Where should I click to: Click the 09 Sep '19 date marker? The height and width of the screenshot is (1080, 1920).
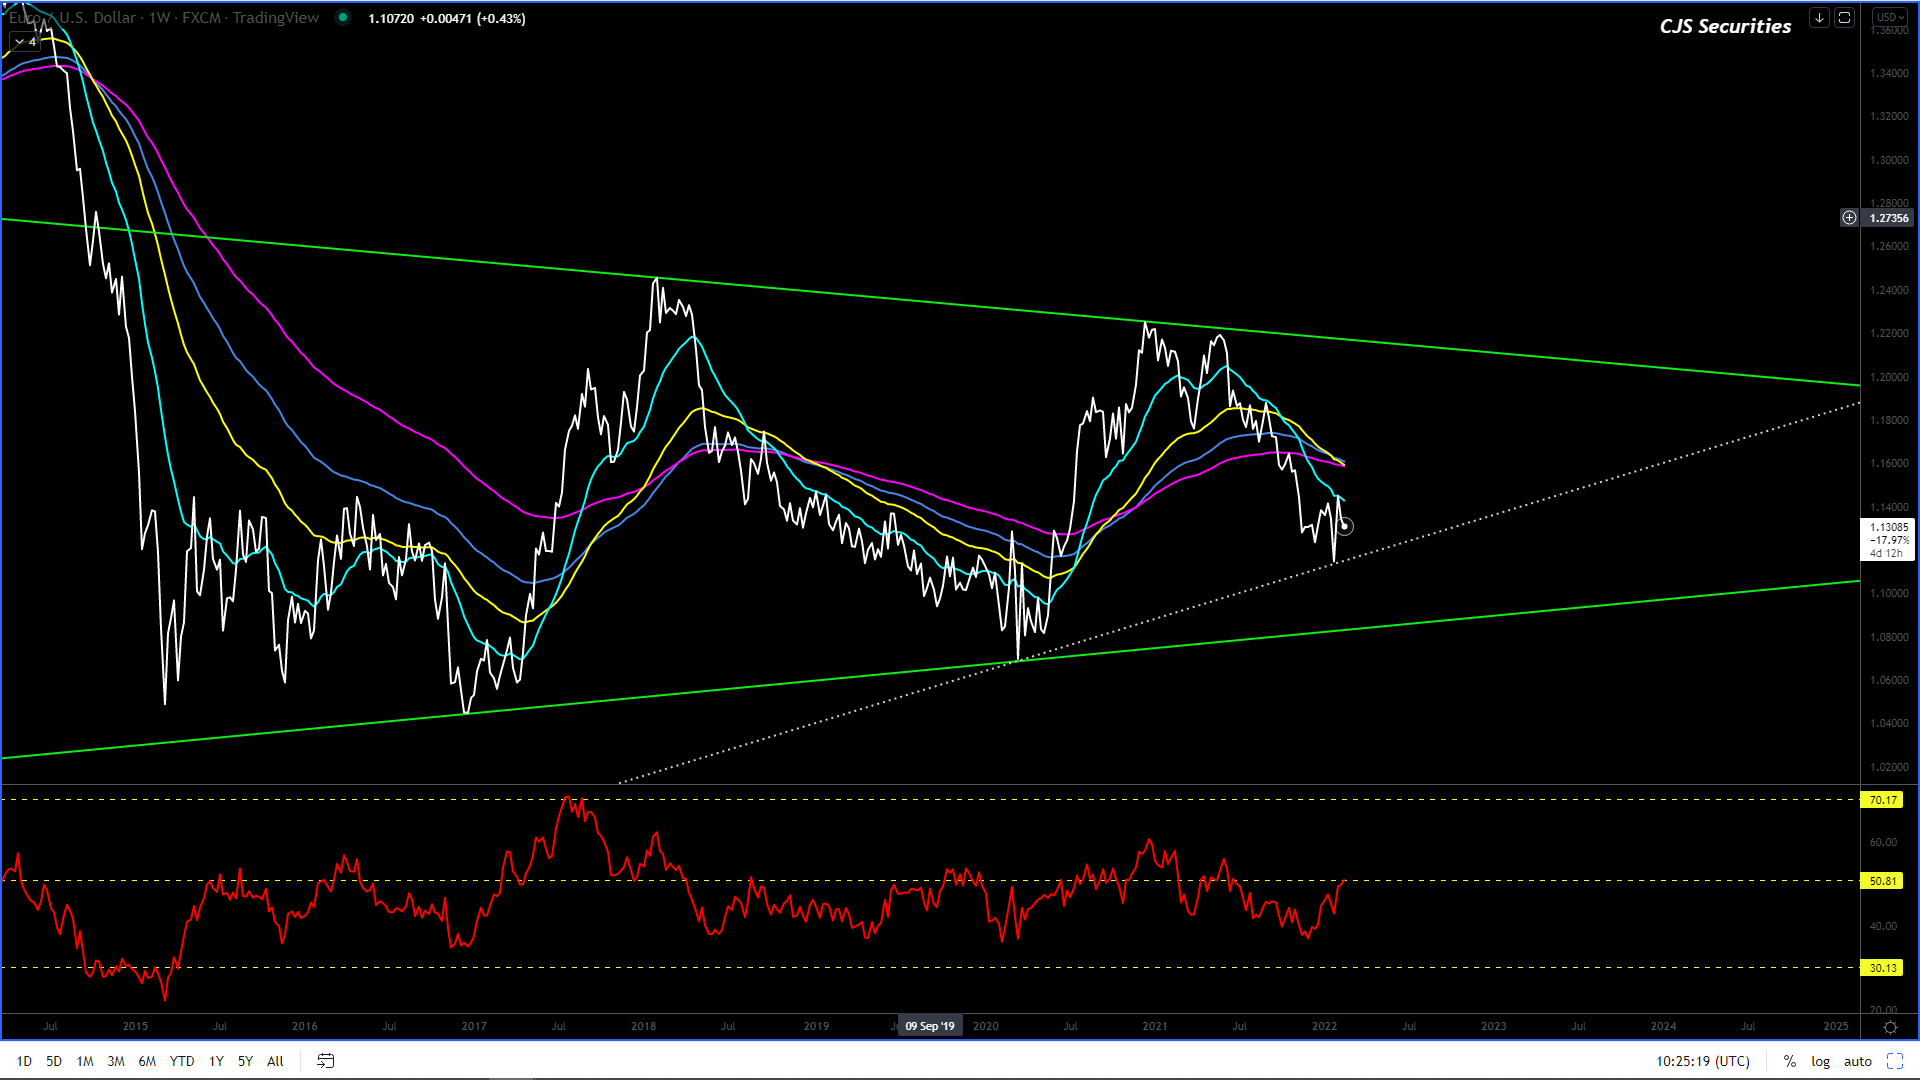click(x=930, y=1026)
